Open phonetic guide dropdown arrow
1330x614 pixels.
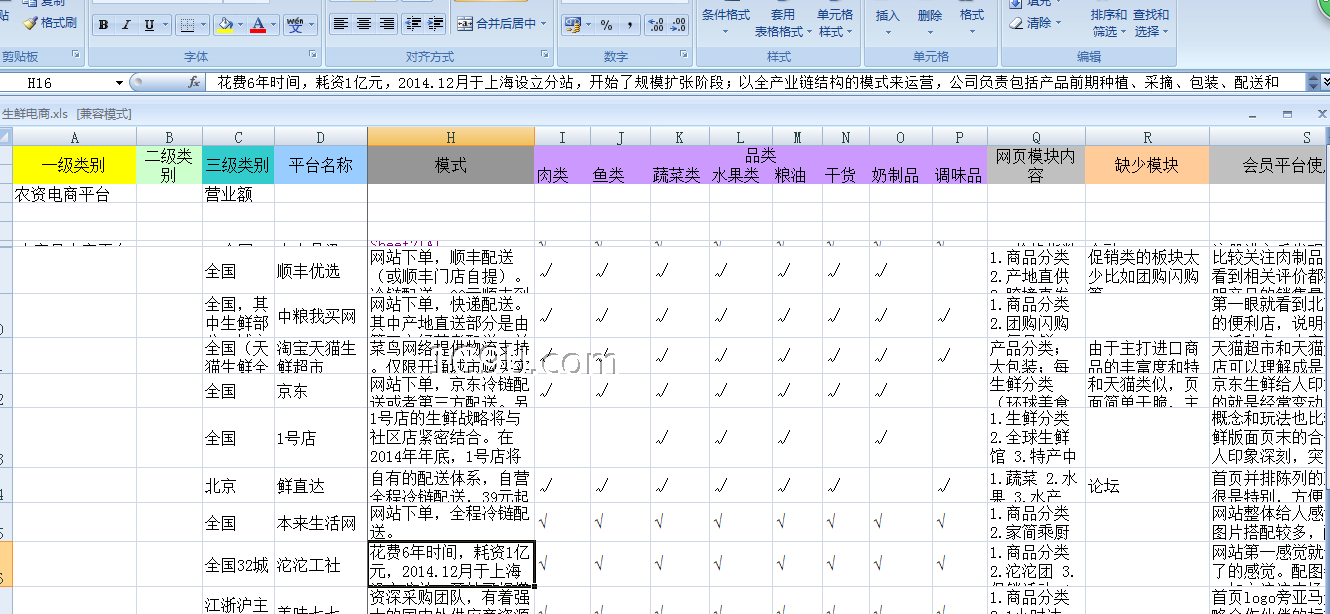click(x=311, y=25)
